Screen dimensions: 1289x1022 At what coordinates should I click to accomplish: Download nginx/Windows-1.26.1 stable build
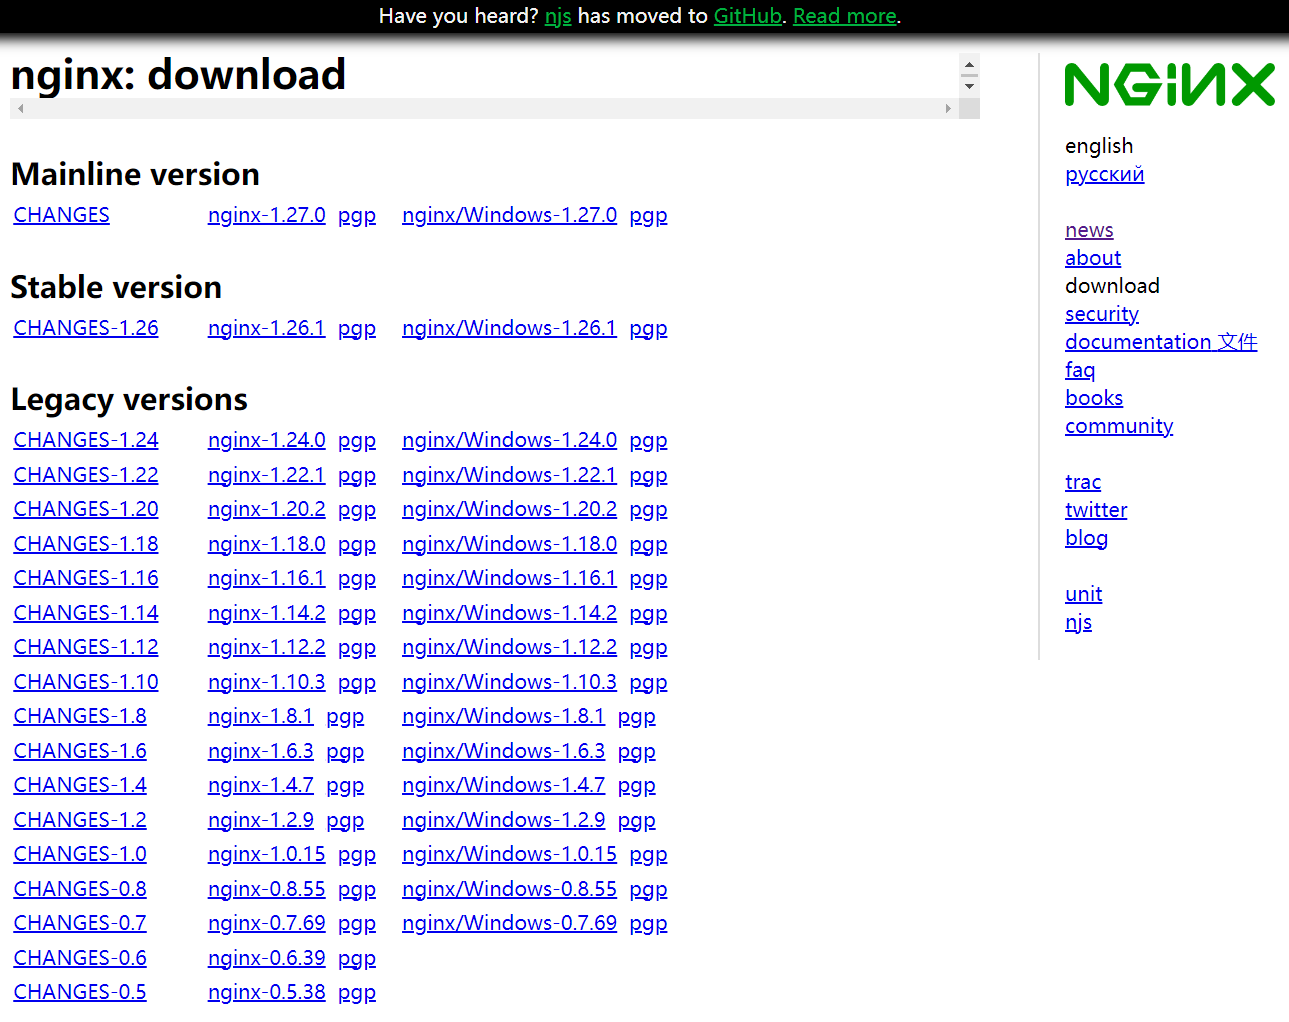pos(509,328)
